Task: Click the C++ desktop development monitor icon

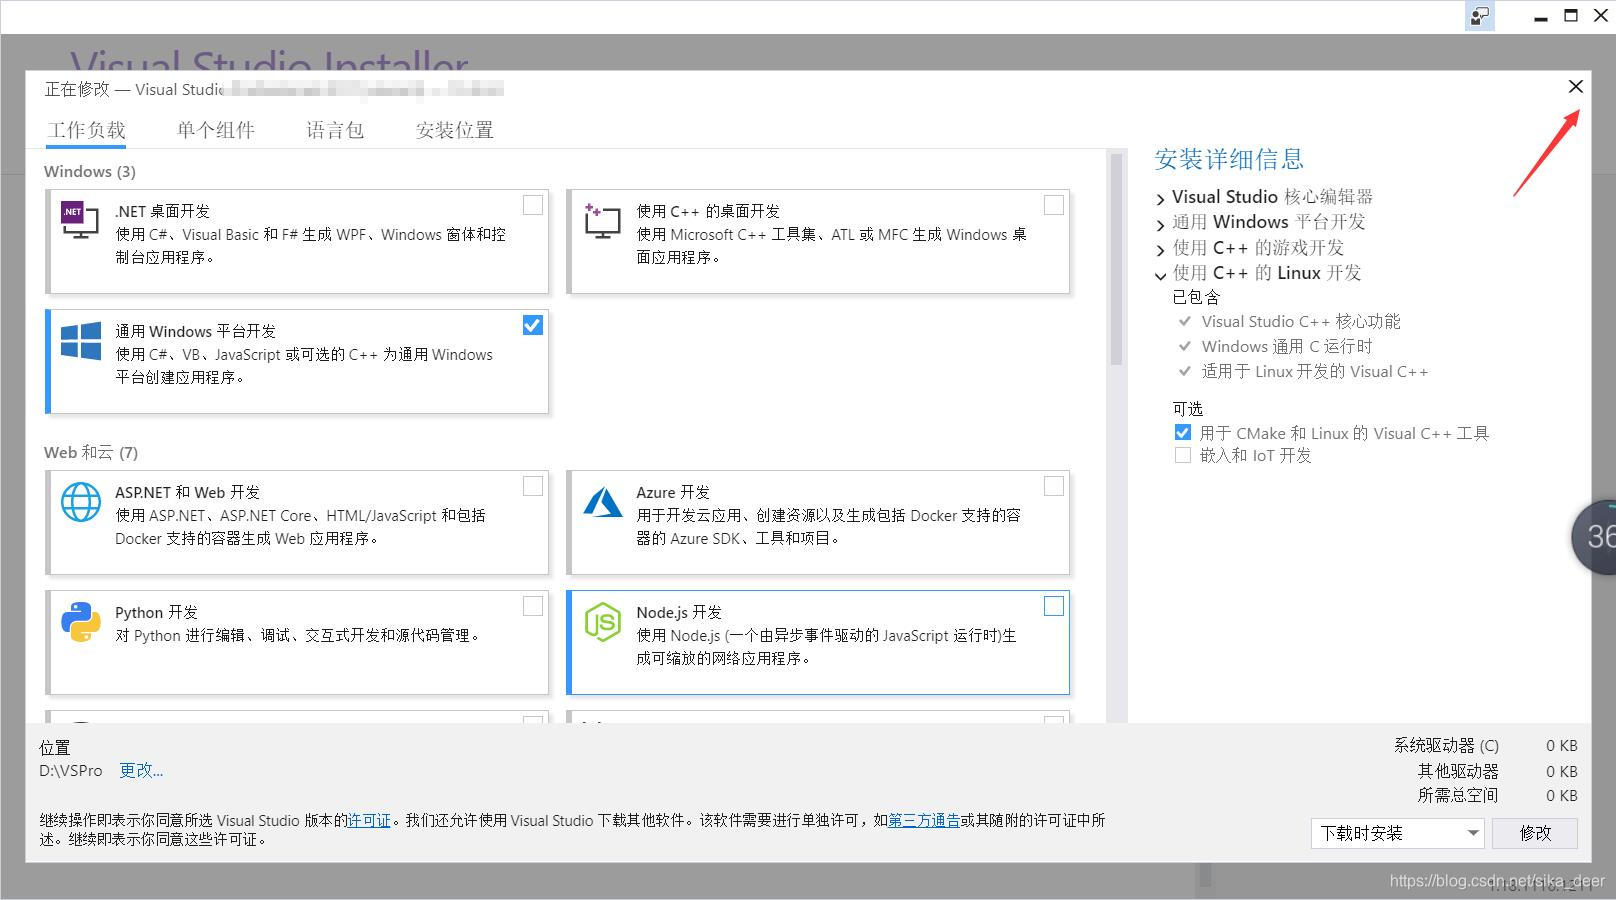Action: point(602,220)
